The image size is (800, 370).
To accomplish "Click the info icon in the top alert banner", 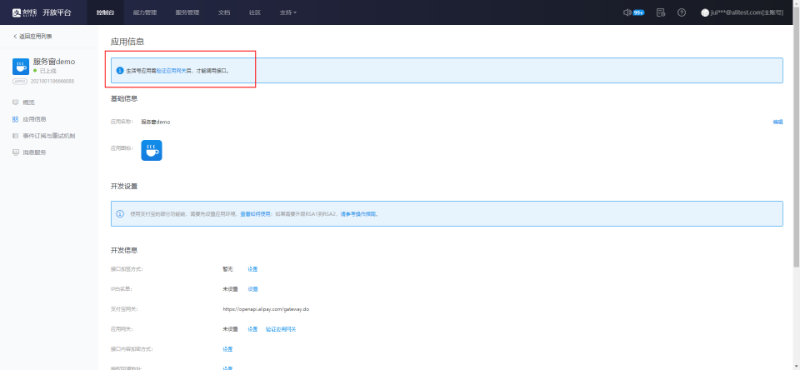I will tap(120, 70).
